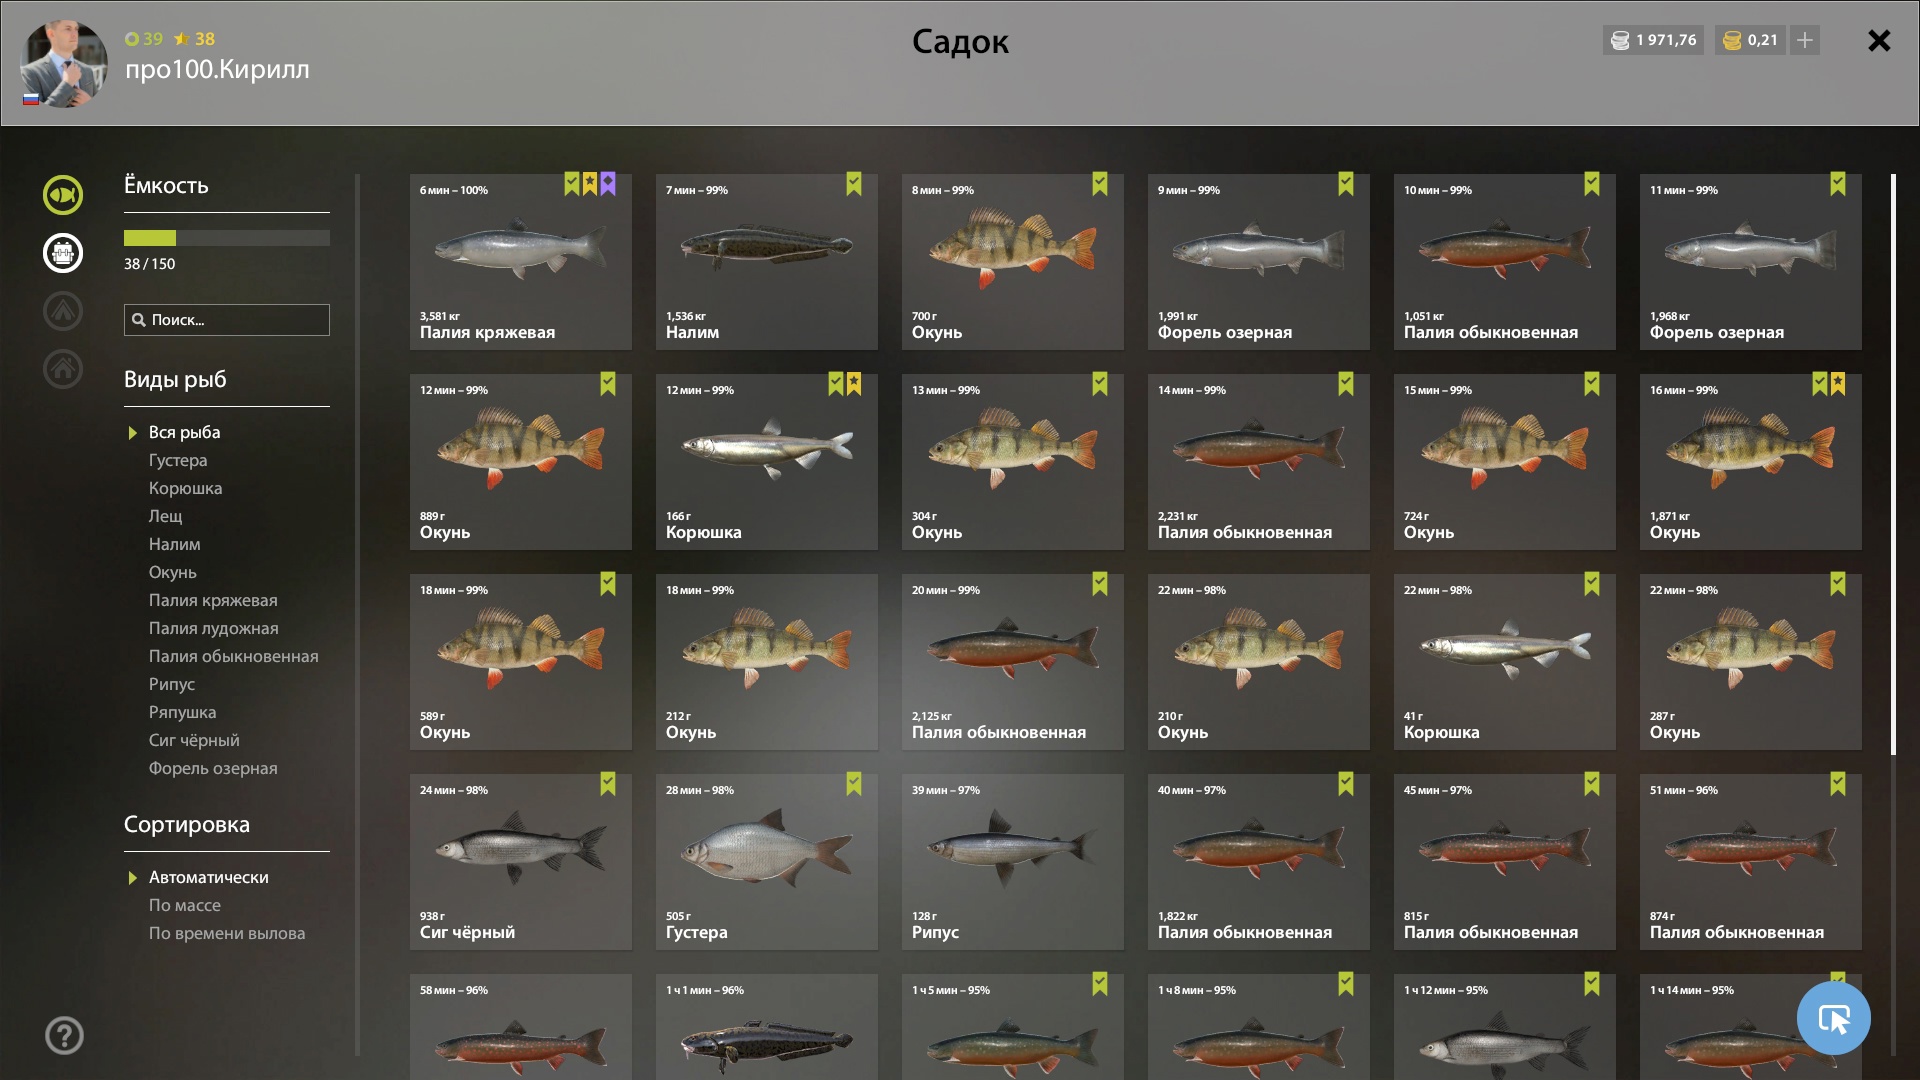This screenshot has height=1080, width=1920.
Task: Open the help question mark icon
Action: tap(64, 1035)
